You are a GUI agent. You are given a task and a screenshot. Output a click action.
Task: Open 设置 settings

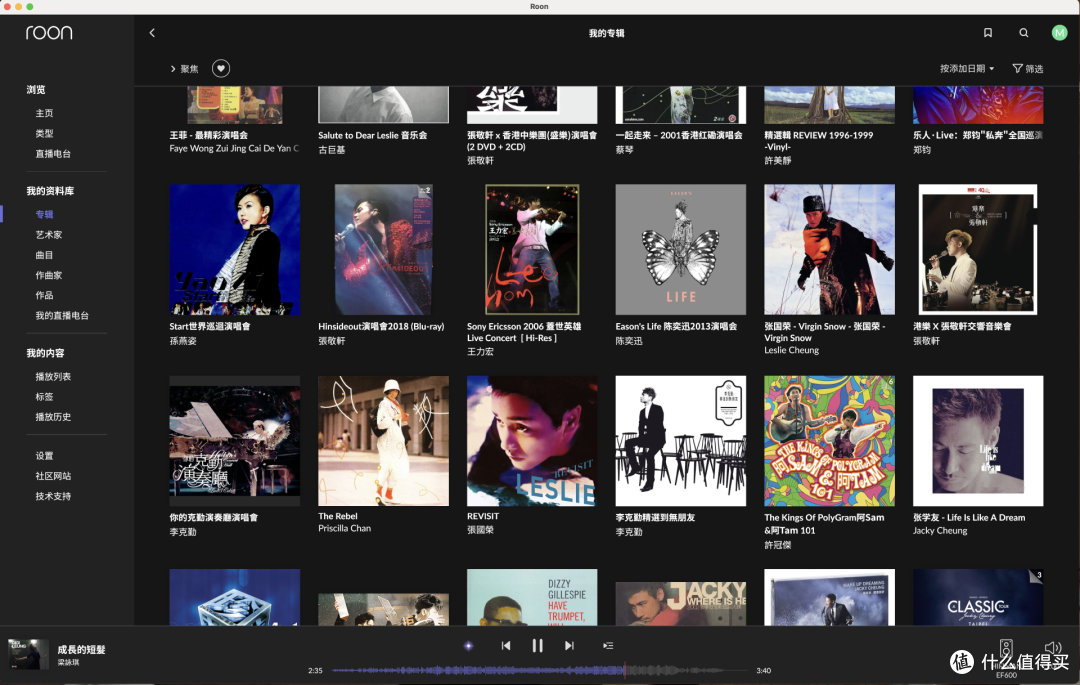coord(44,456)
